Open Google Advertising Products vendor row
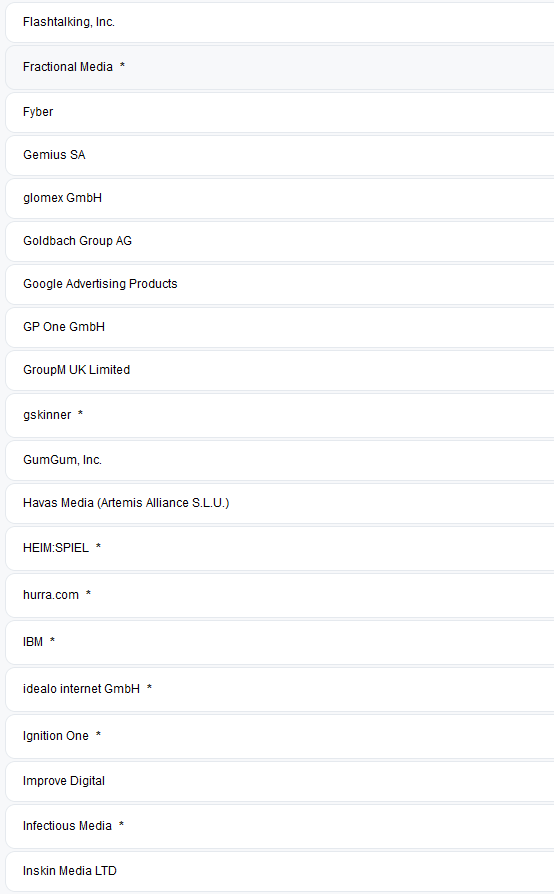 click(280, 284)
